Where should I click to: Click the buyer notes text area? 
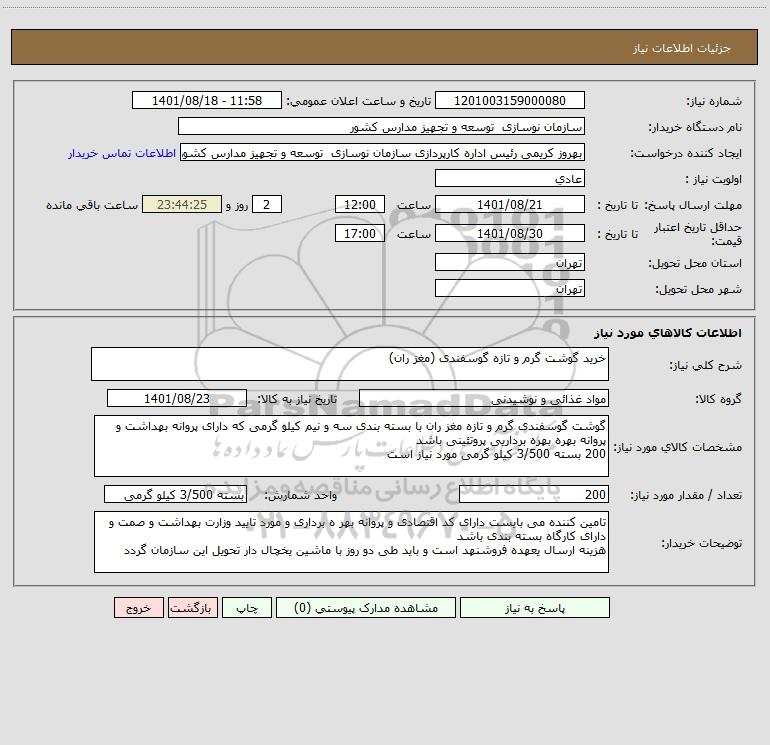tap(351, 542)
